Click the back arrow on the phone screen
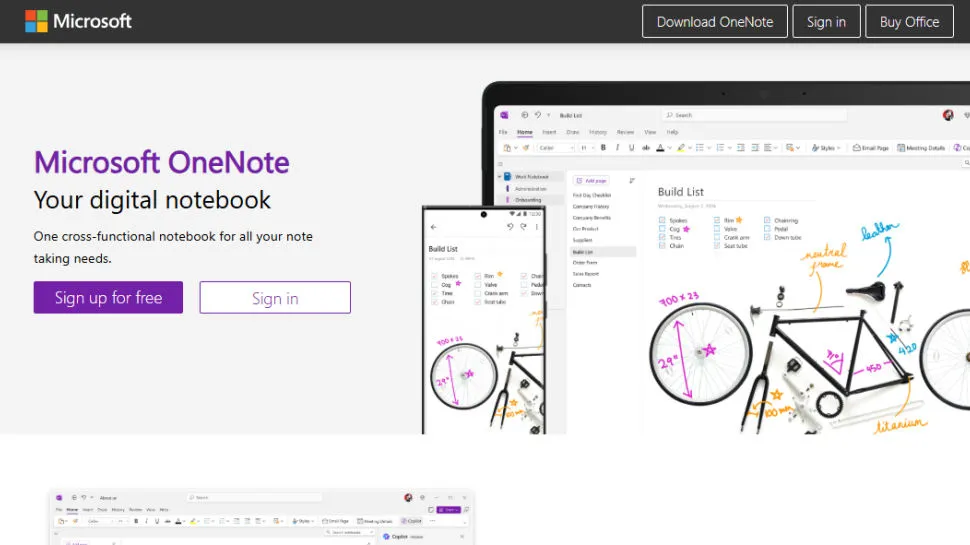This screenshot has height=545, width=970. 433,227
